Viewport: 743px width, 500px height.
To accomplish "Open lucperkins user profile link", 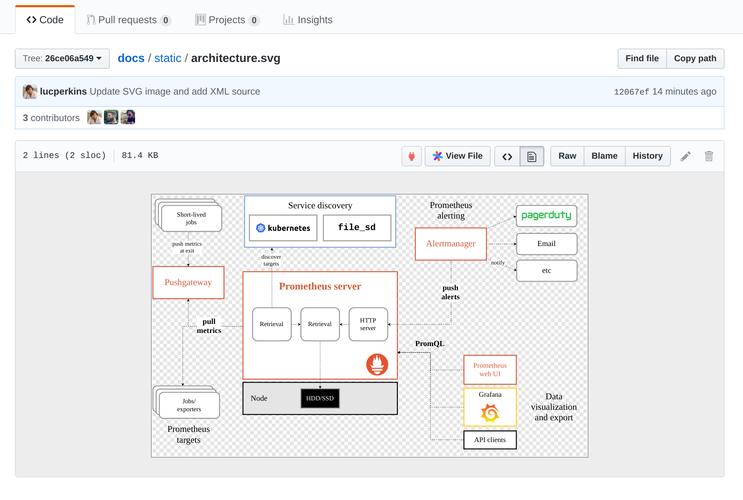I will click(x=63, y=91).
